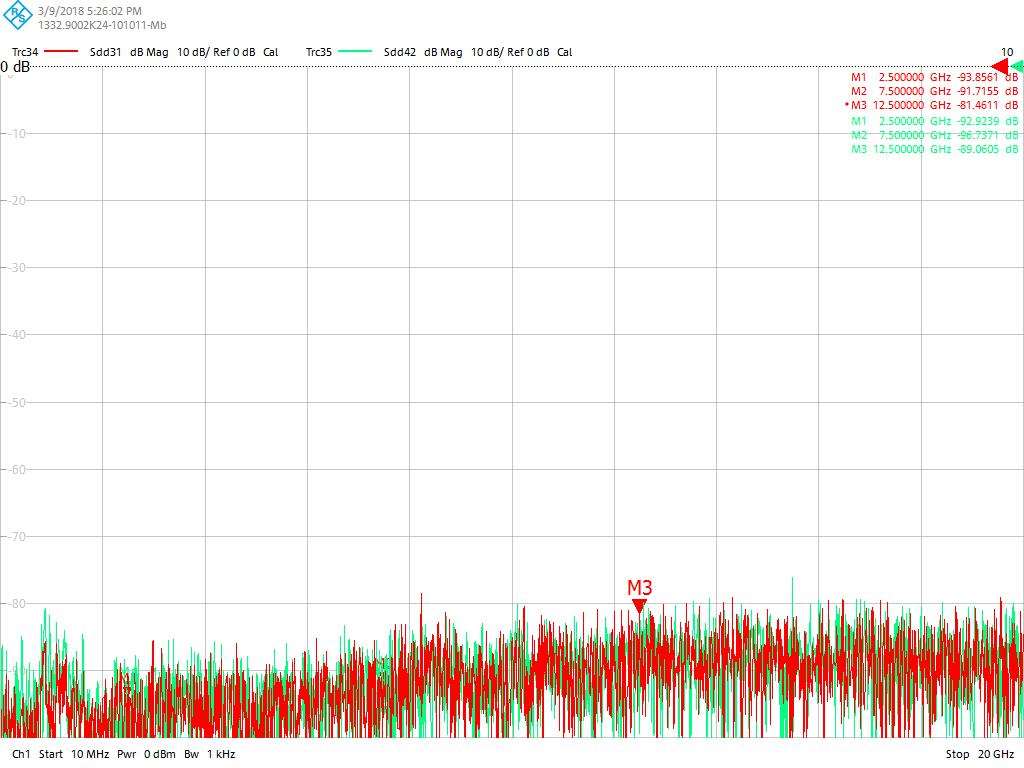
Task: Click the red M3 marker triangle on trace
Action: click(x=639, y=605)
